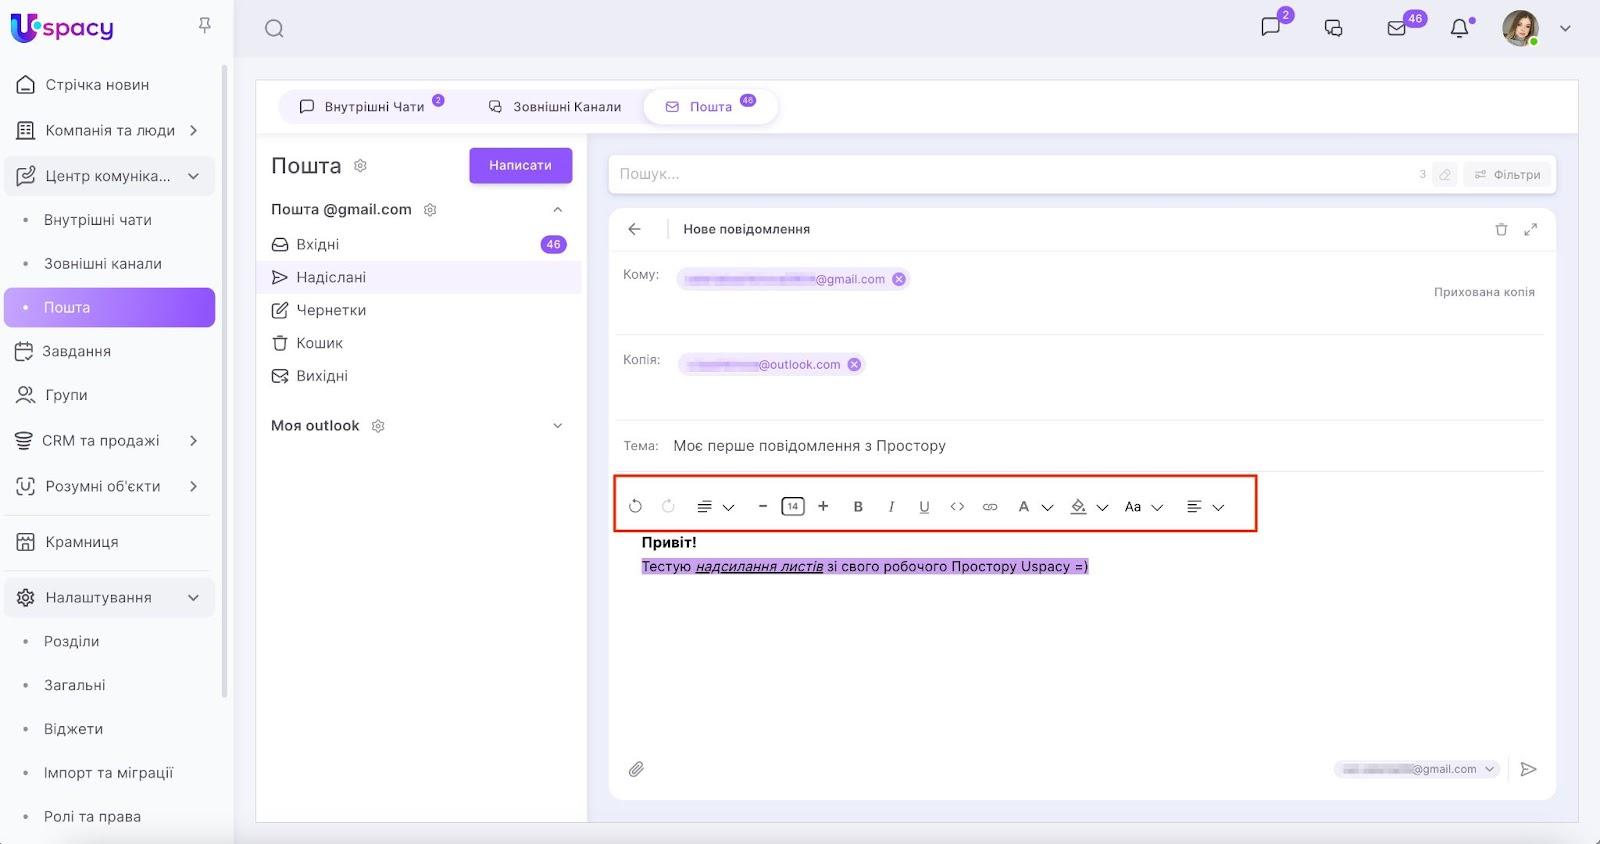Delete the draft using trash icon
This screenshot has height=844, width=1600.
coord(1501,229)
